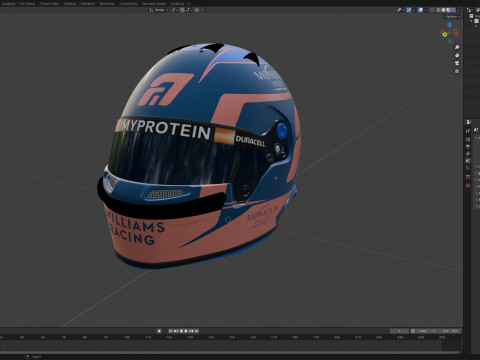Jump to the timeline start frame
This screenshot has width=480, height=360.
[x=170, y=331]
